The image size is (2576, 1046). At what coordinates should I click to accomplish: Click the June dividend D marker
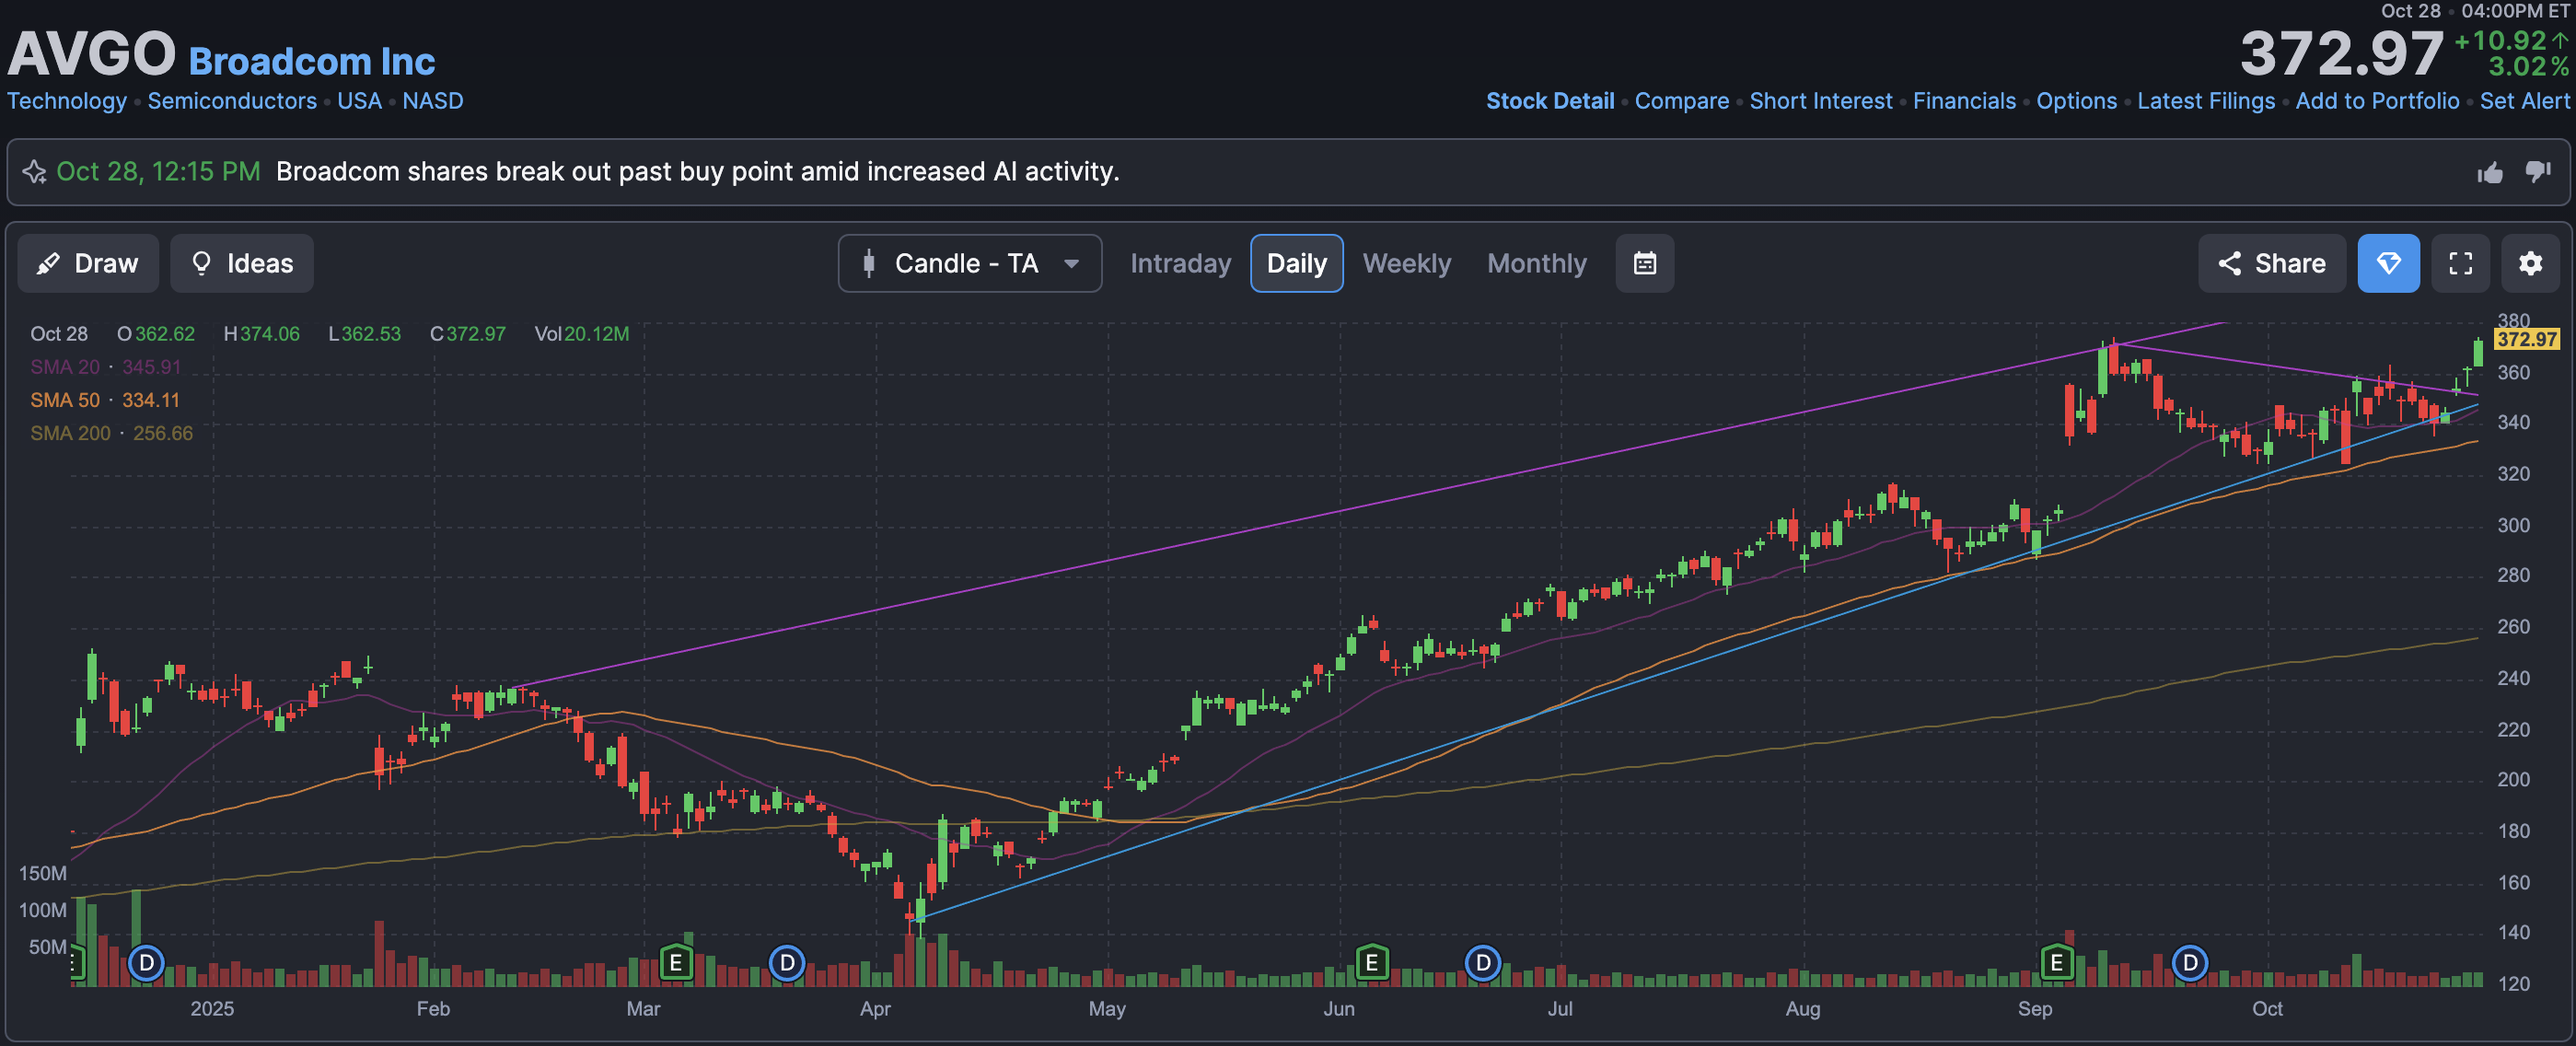[x=1482, y=963]
